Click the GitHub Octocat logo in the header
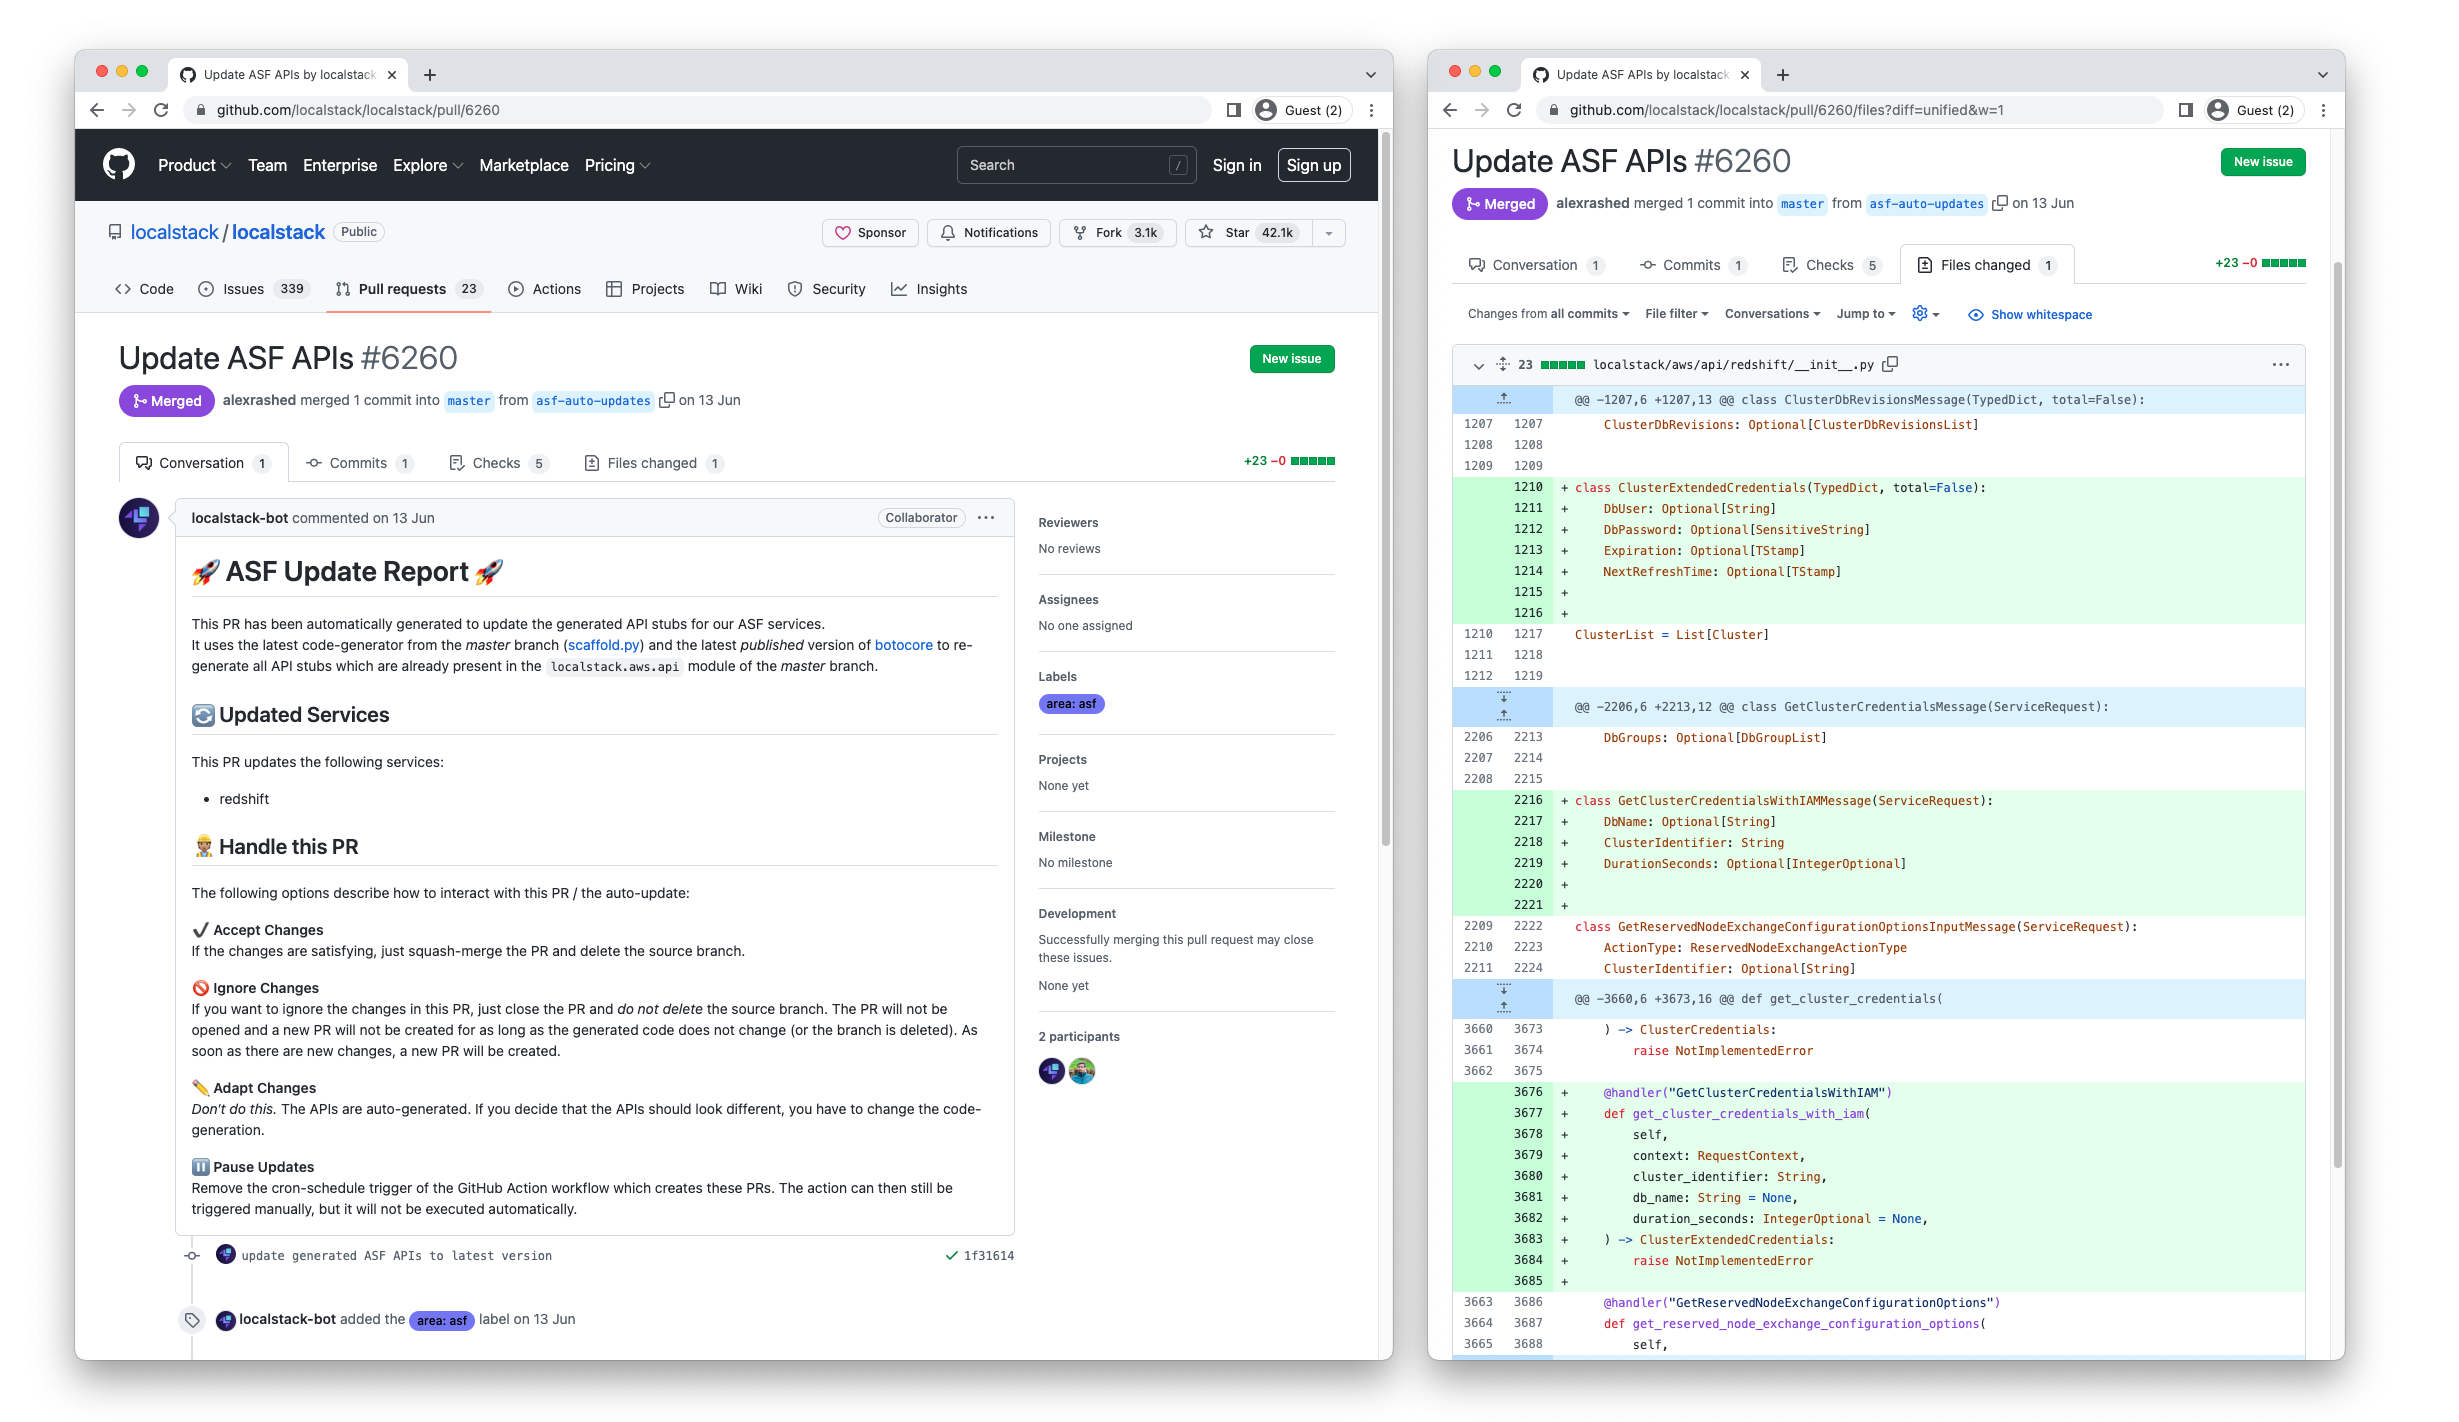This screenshot has height=1422, width=2459. tap(119, 165)
